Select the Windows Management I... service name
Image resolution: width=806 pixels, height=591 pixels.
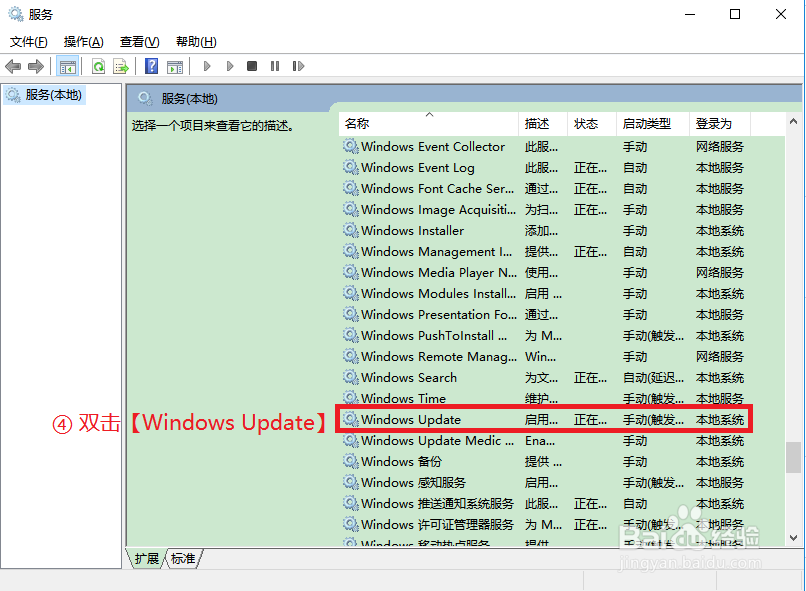pos(436,252)
